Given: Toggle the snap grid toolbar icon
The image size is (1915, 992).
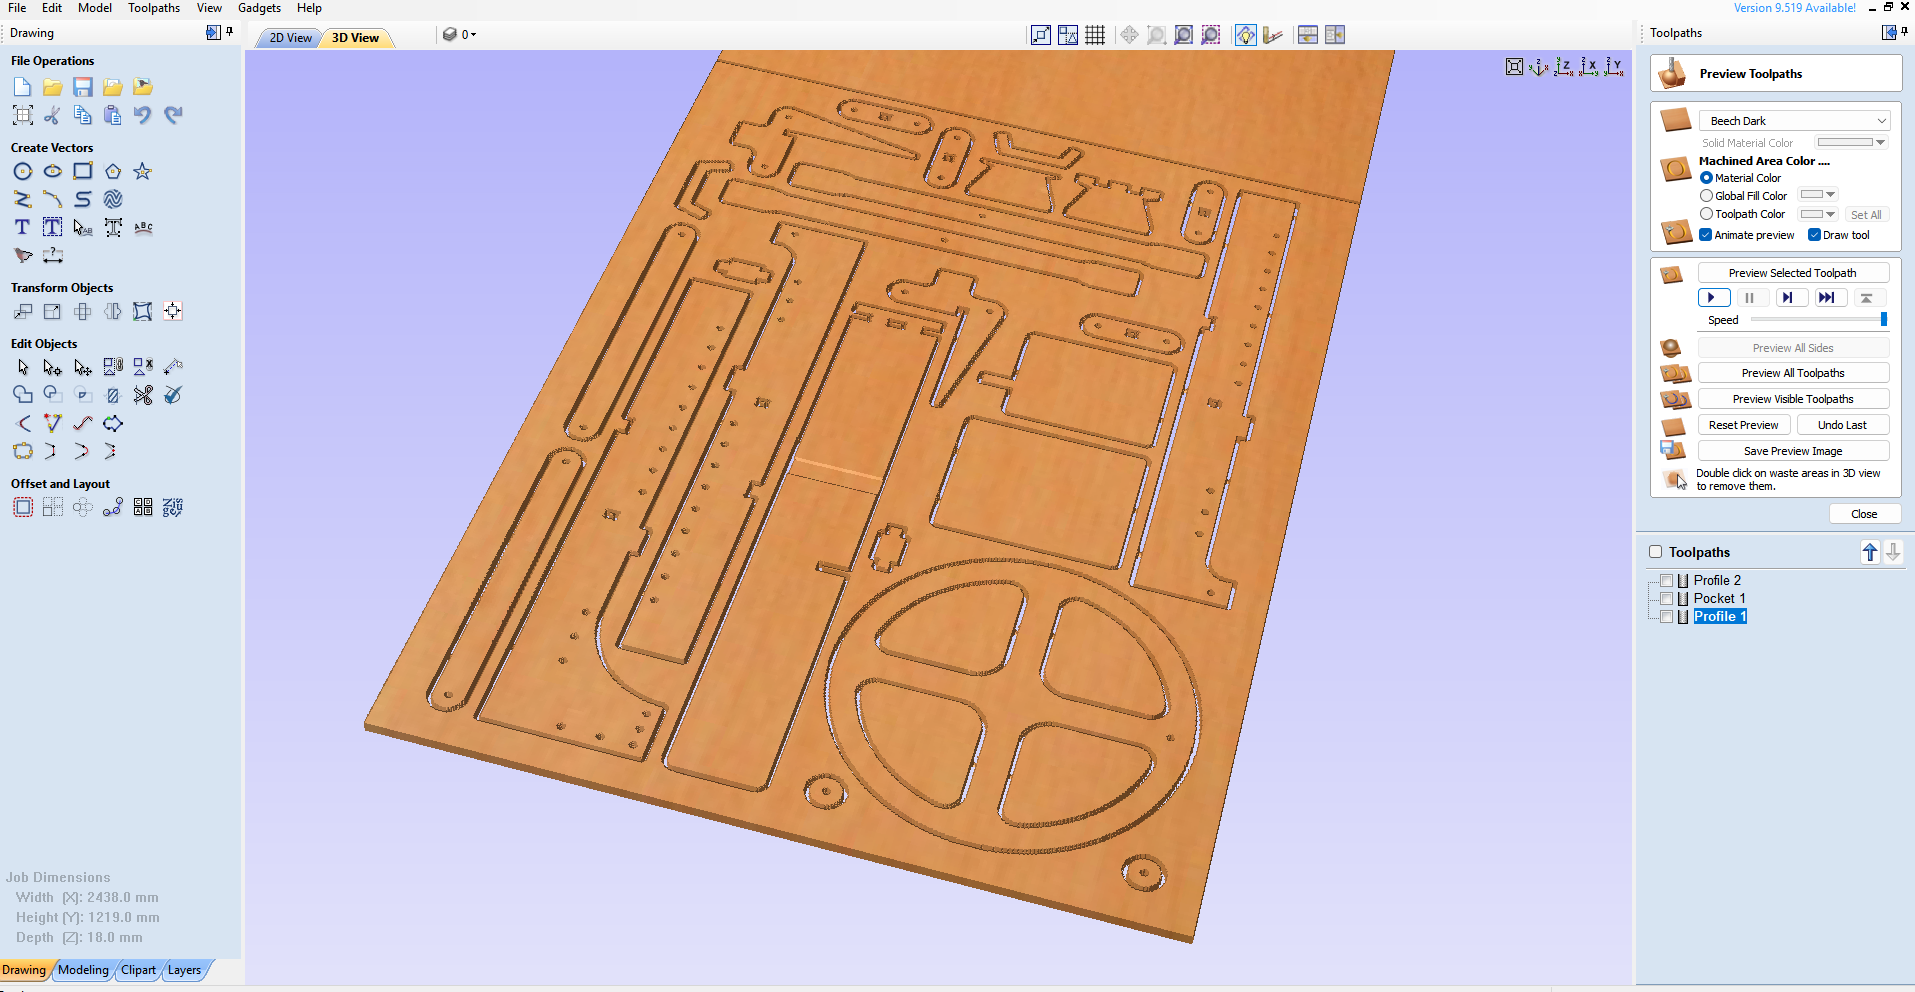Looking at the screenshot, I should [x=1095, y=34].
